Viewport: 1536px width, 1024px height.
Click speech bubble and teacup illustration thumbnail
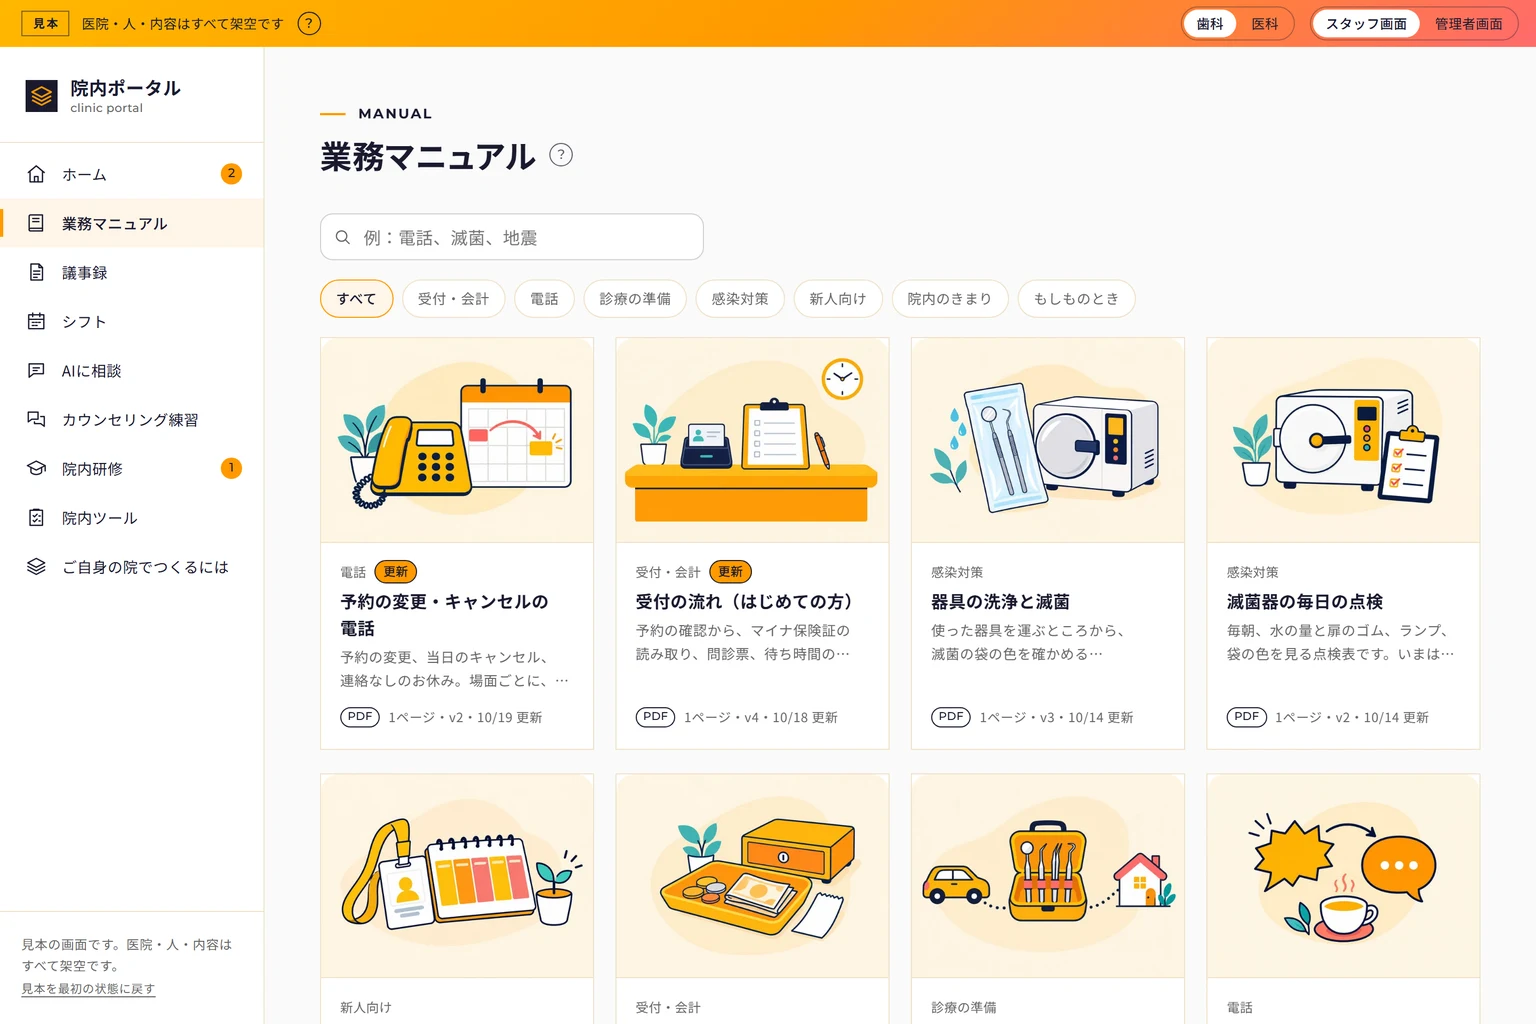click(x=1343, y=876)
